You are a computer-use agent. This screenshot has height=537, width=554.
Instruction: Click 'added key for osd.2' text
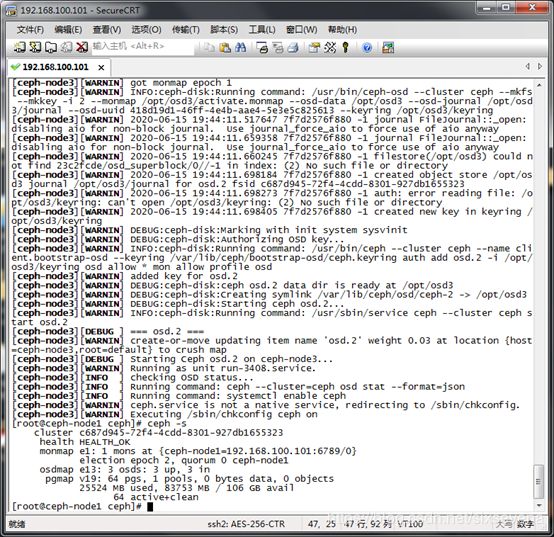[184, 277]
